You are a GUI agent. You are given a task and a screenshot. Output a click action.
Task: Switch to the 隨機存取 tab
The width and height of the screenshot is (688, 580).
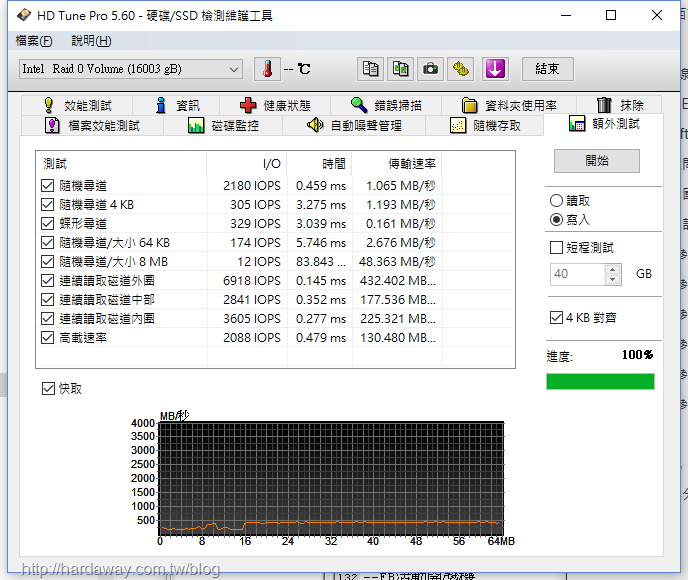tap(485, 125)
